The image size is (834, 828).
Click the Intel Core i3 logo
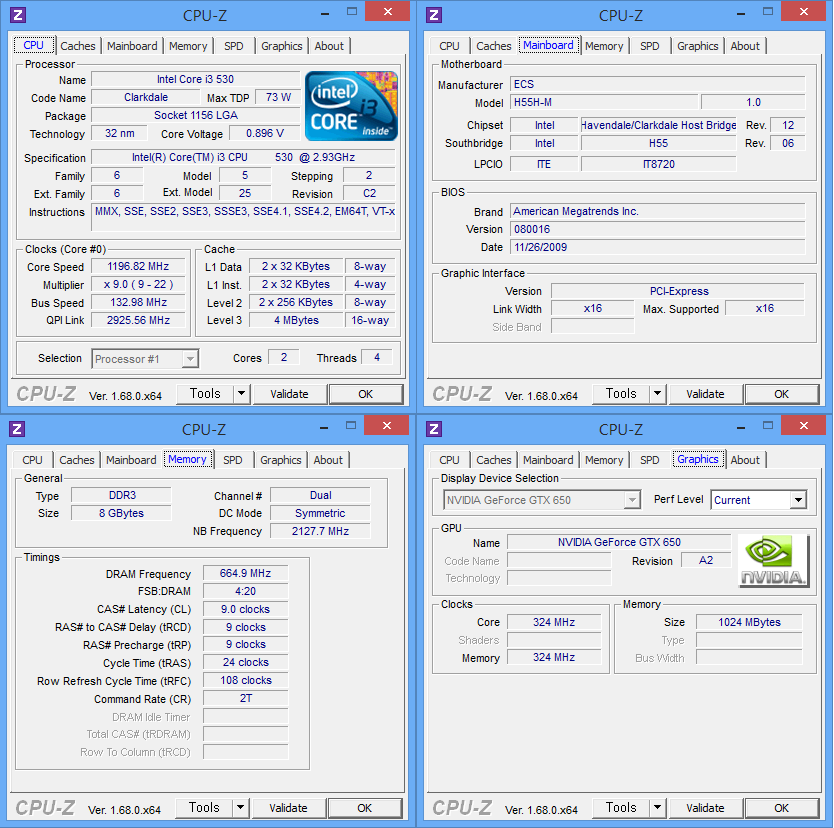point(351,105)
